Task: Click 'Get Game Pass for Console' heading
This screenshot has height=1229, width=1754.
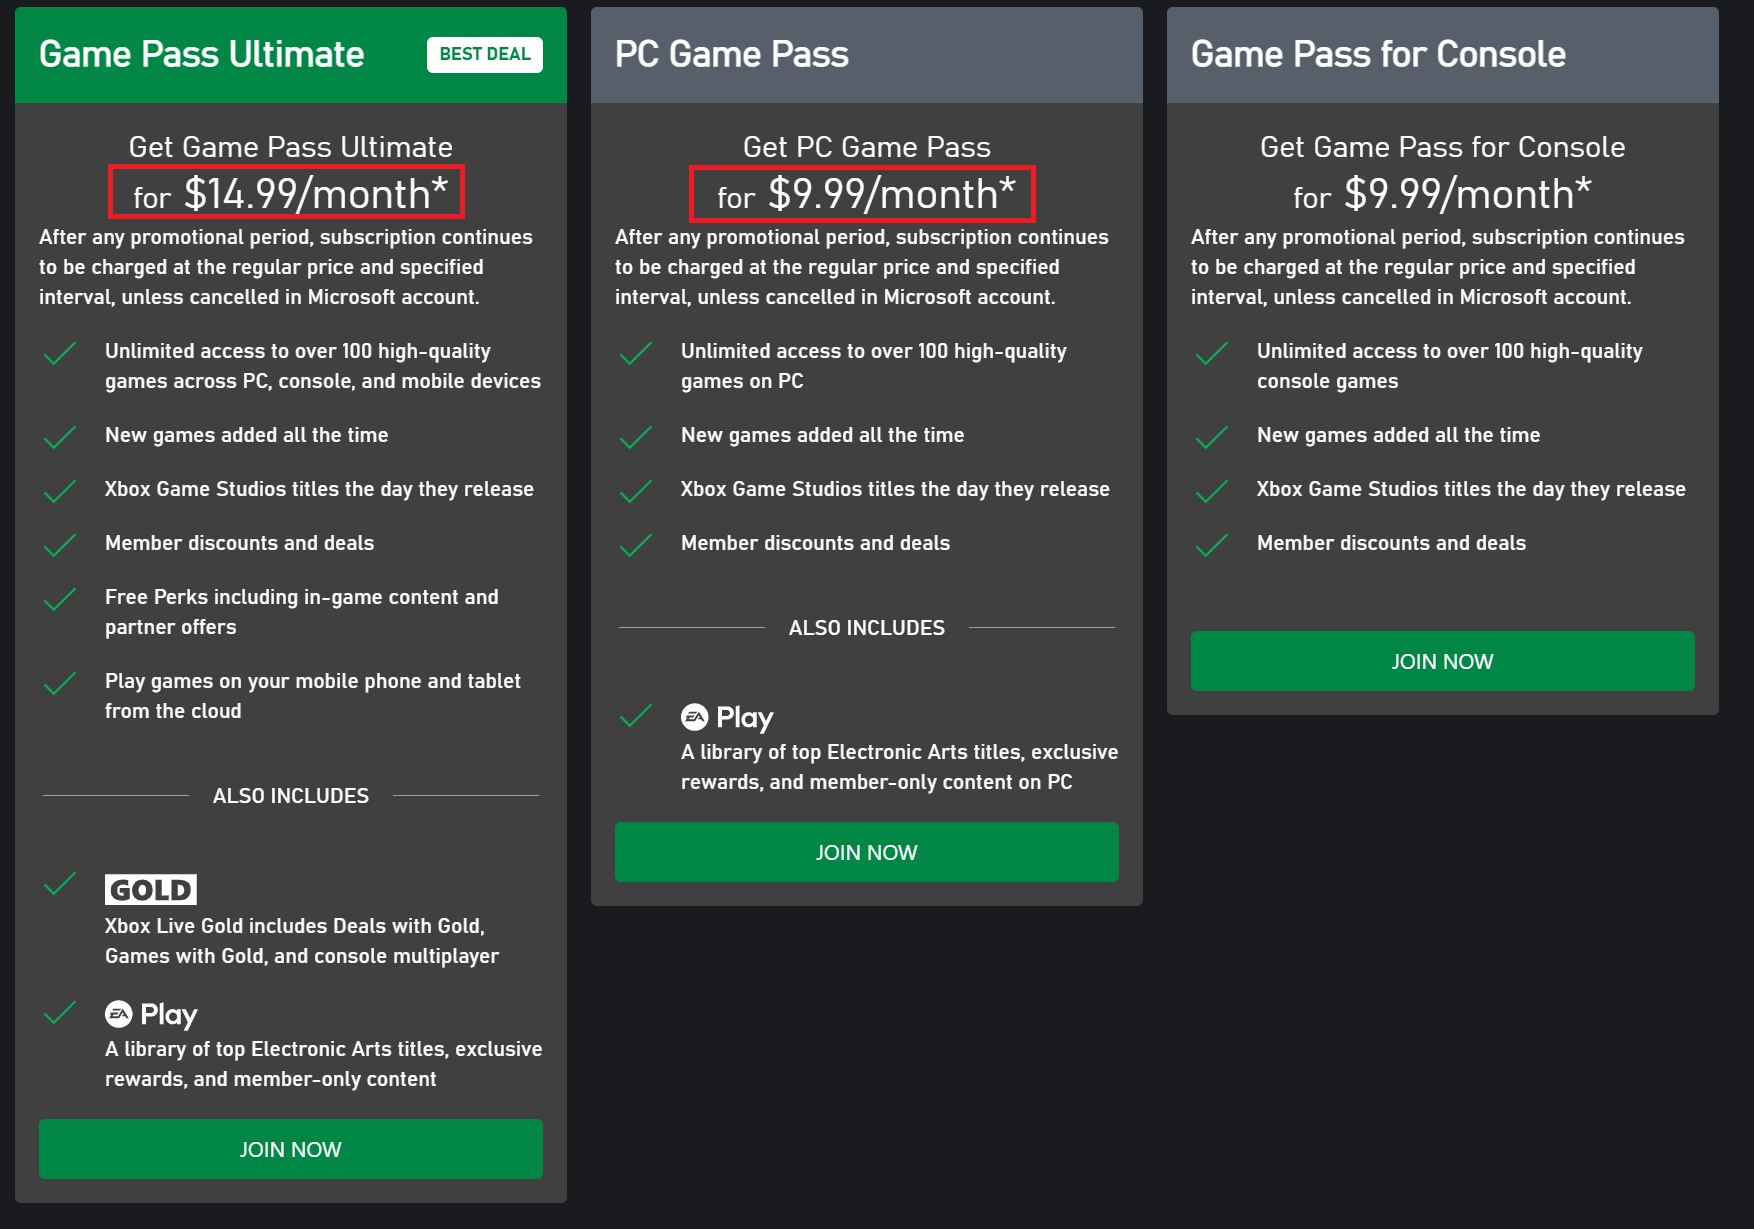Action: click(x=1442, y=147)
